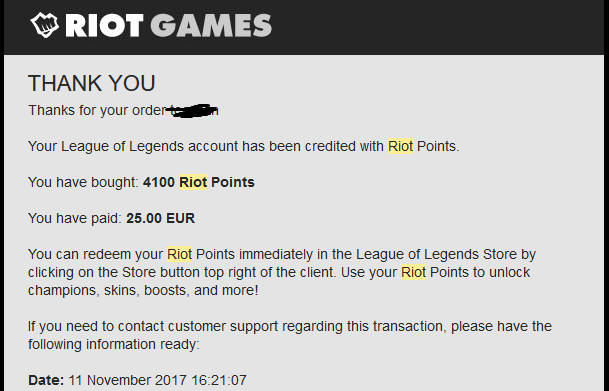Click highlighted 'Riot' in 'Use your Riot Points'
Screen dimensions: 609x391
(x=414, y=272)
